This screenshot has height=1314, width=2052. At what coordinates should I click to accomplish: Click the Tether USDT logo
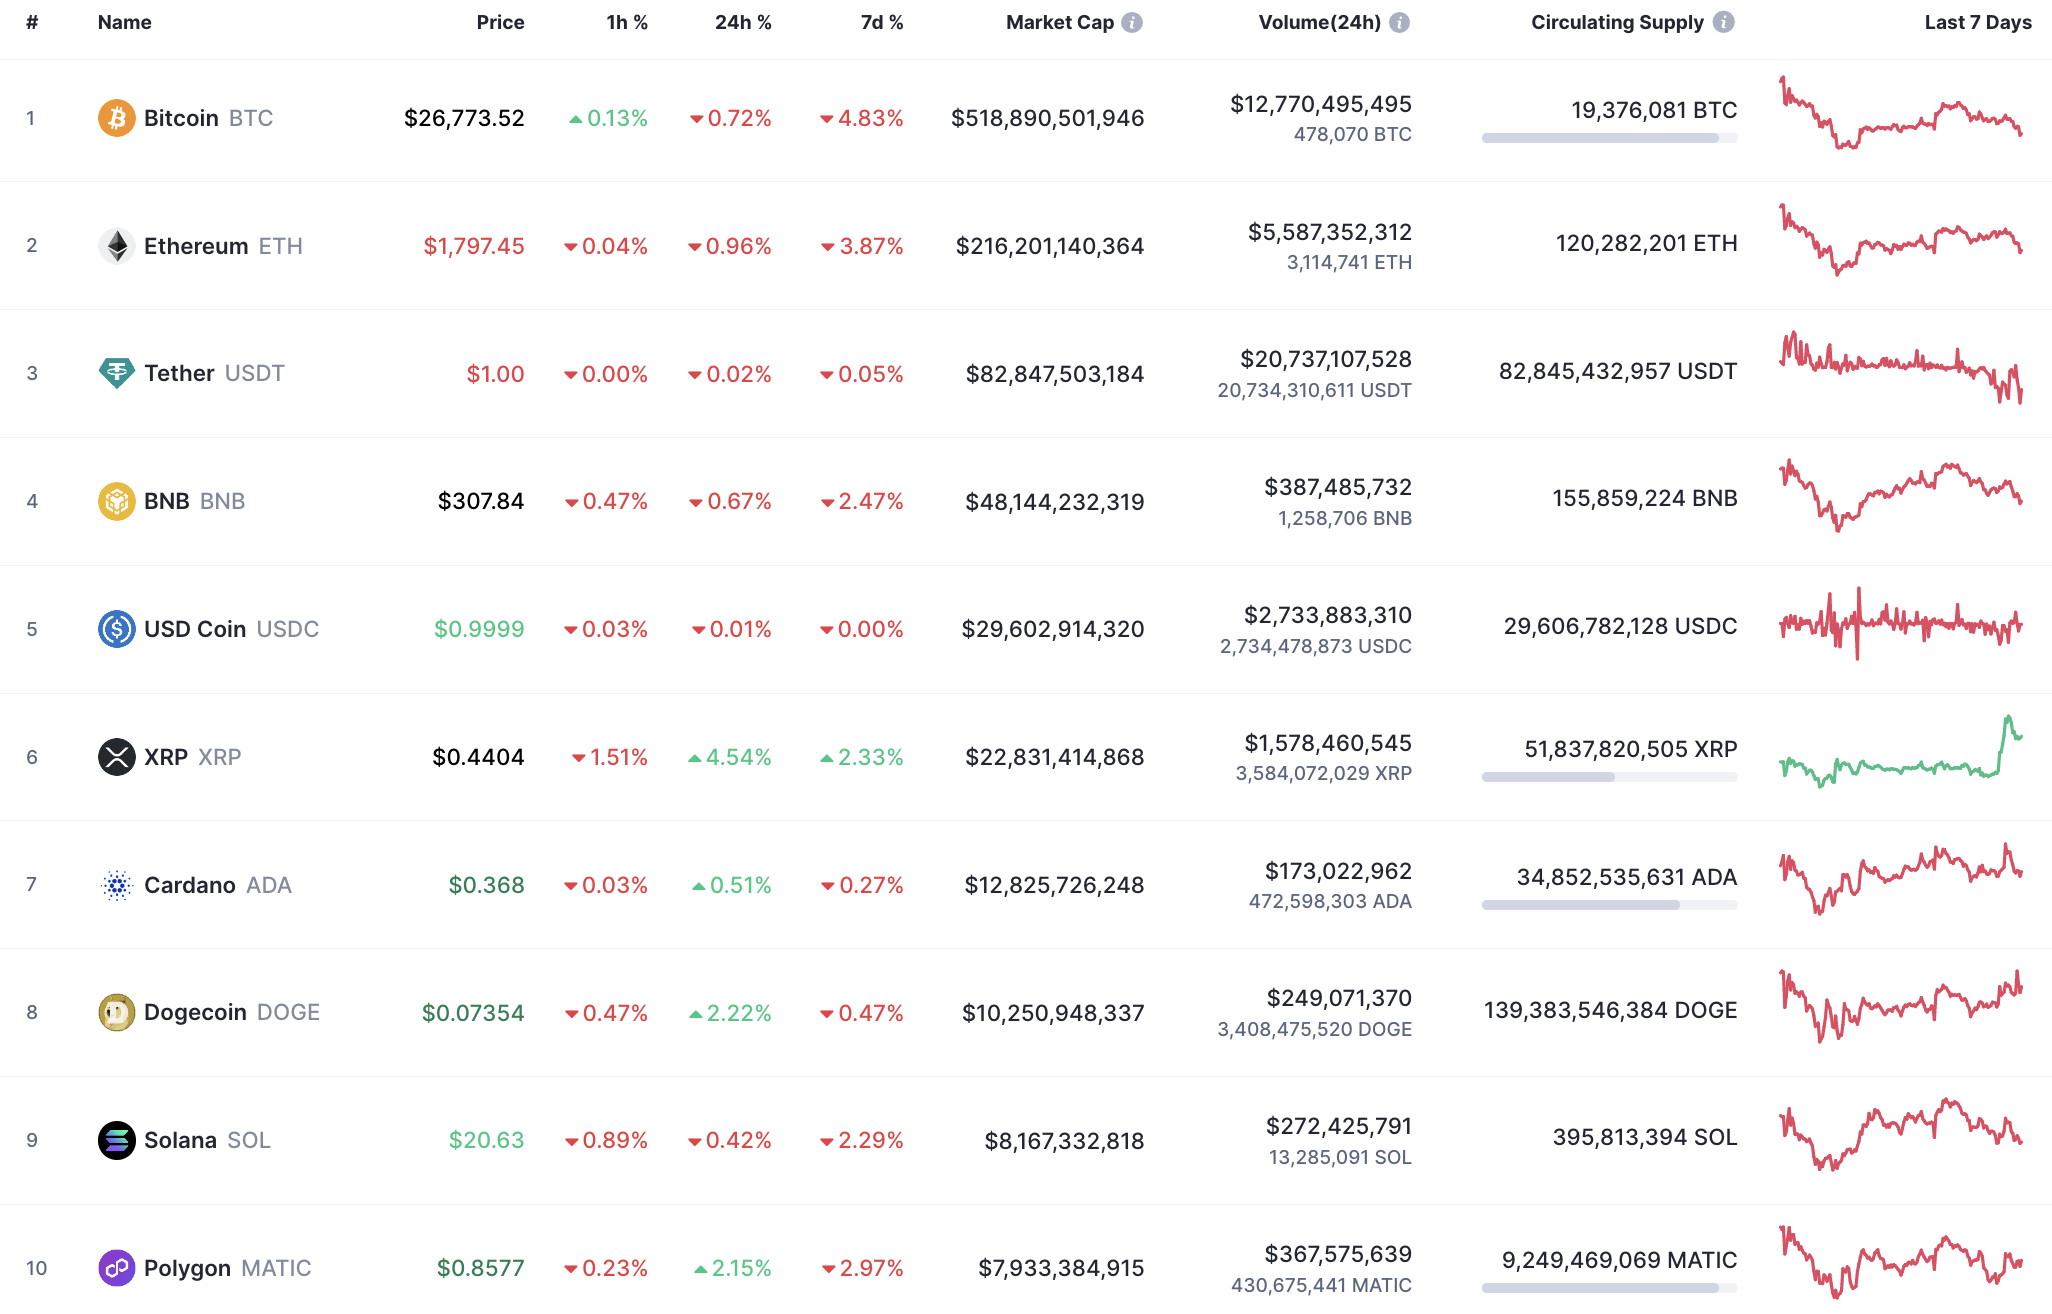tap(117, 372)
